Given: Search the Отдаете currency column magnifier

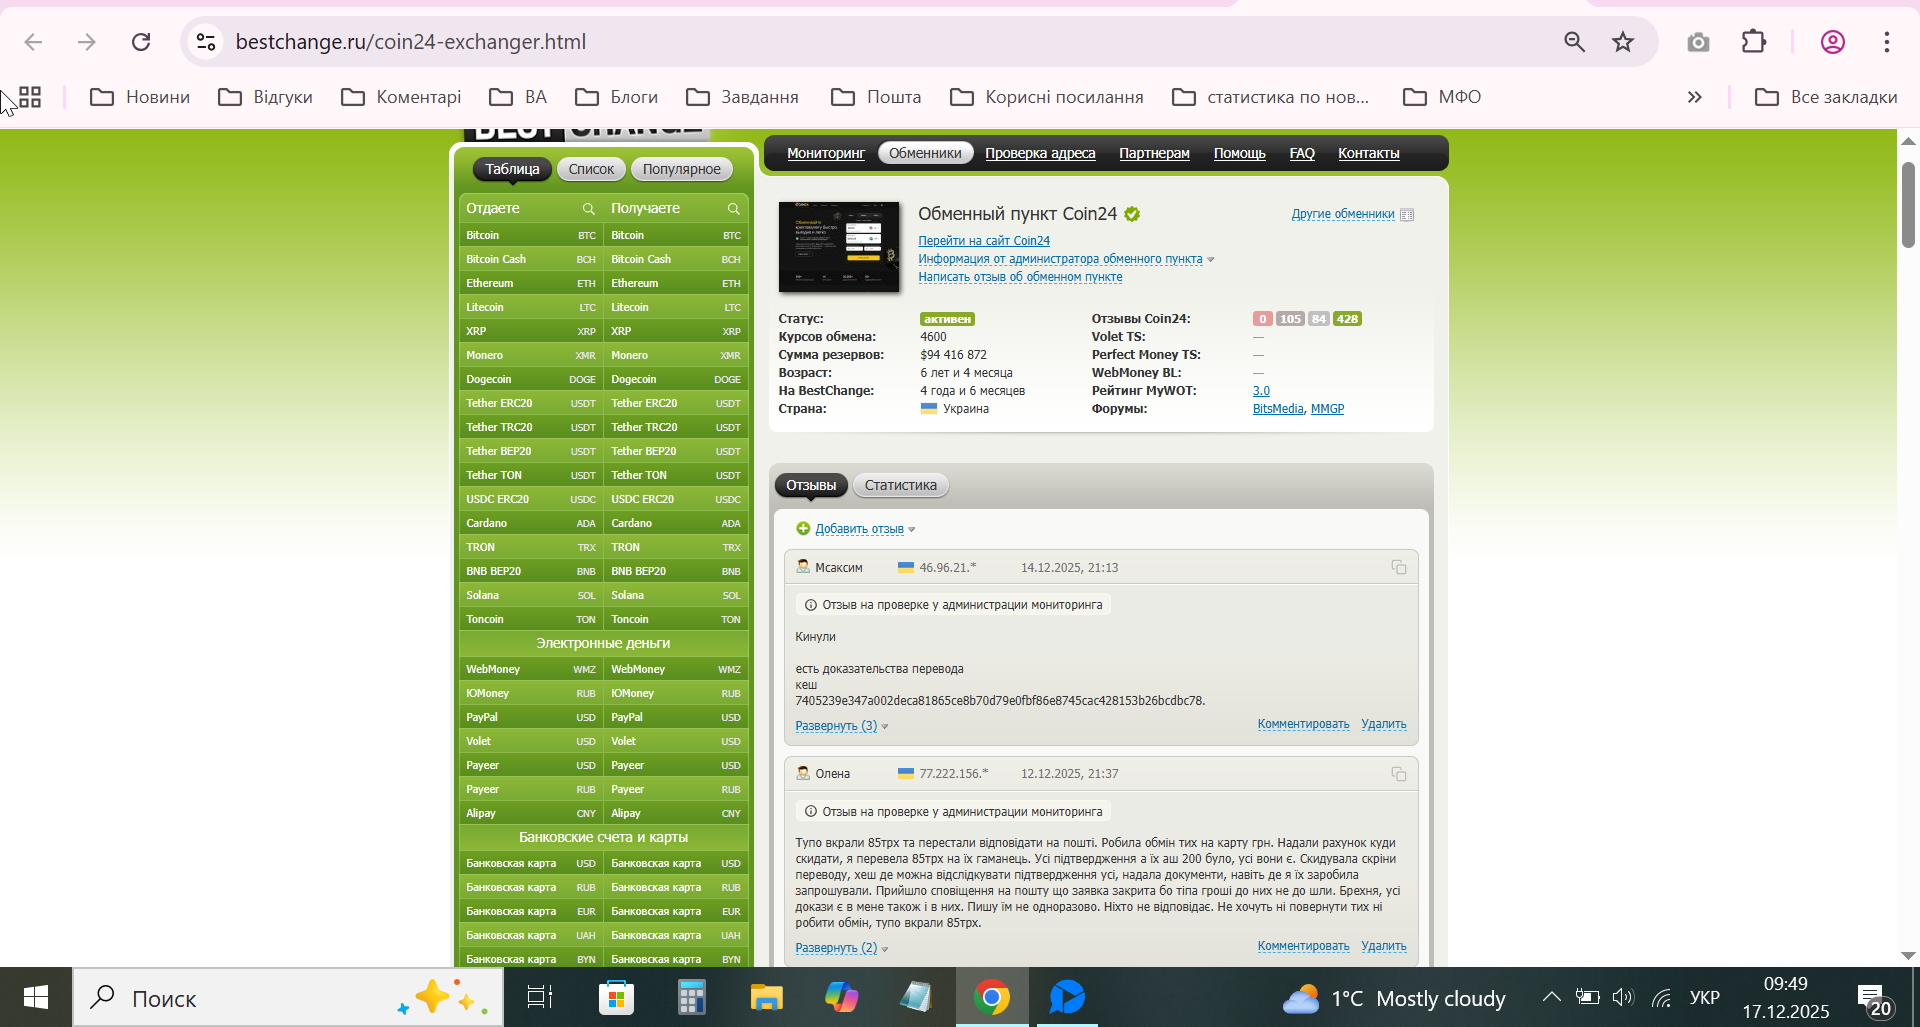Looking at the screenshot, I should [x=589, y=209].
